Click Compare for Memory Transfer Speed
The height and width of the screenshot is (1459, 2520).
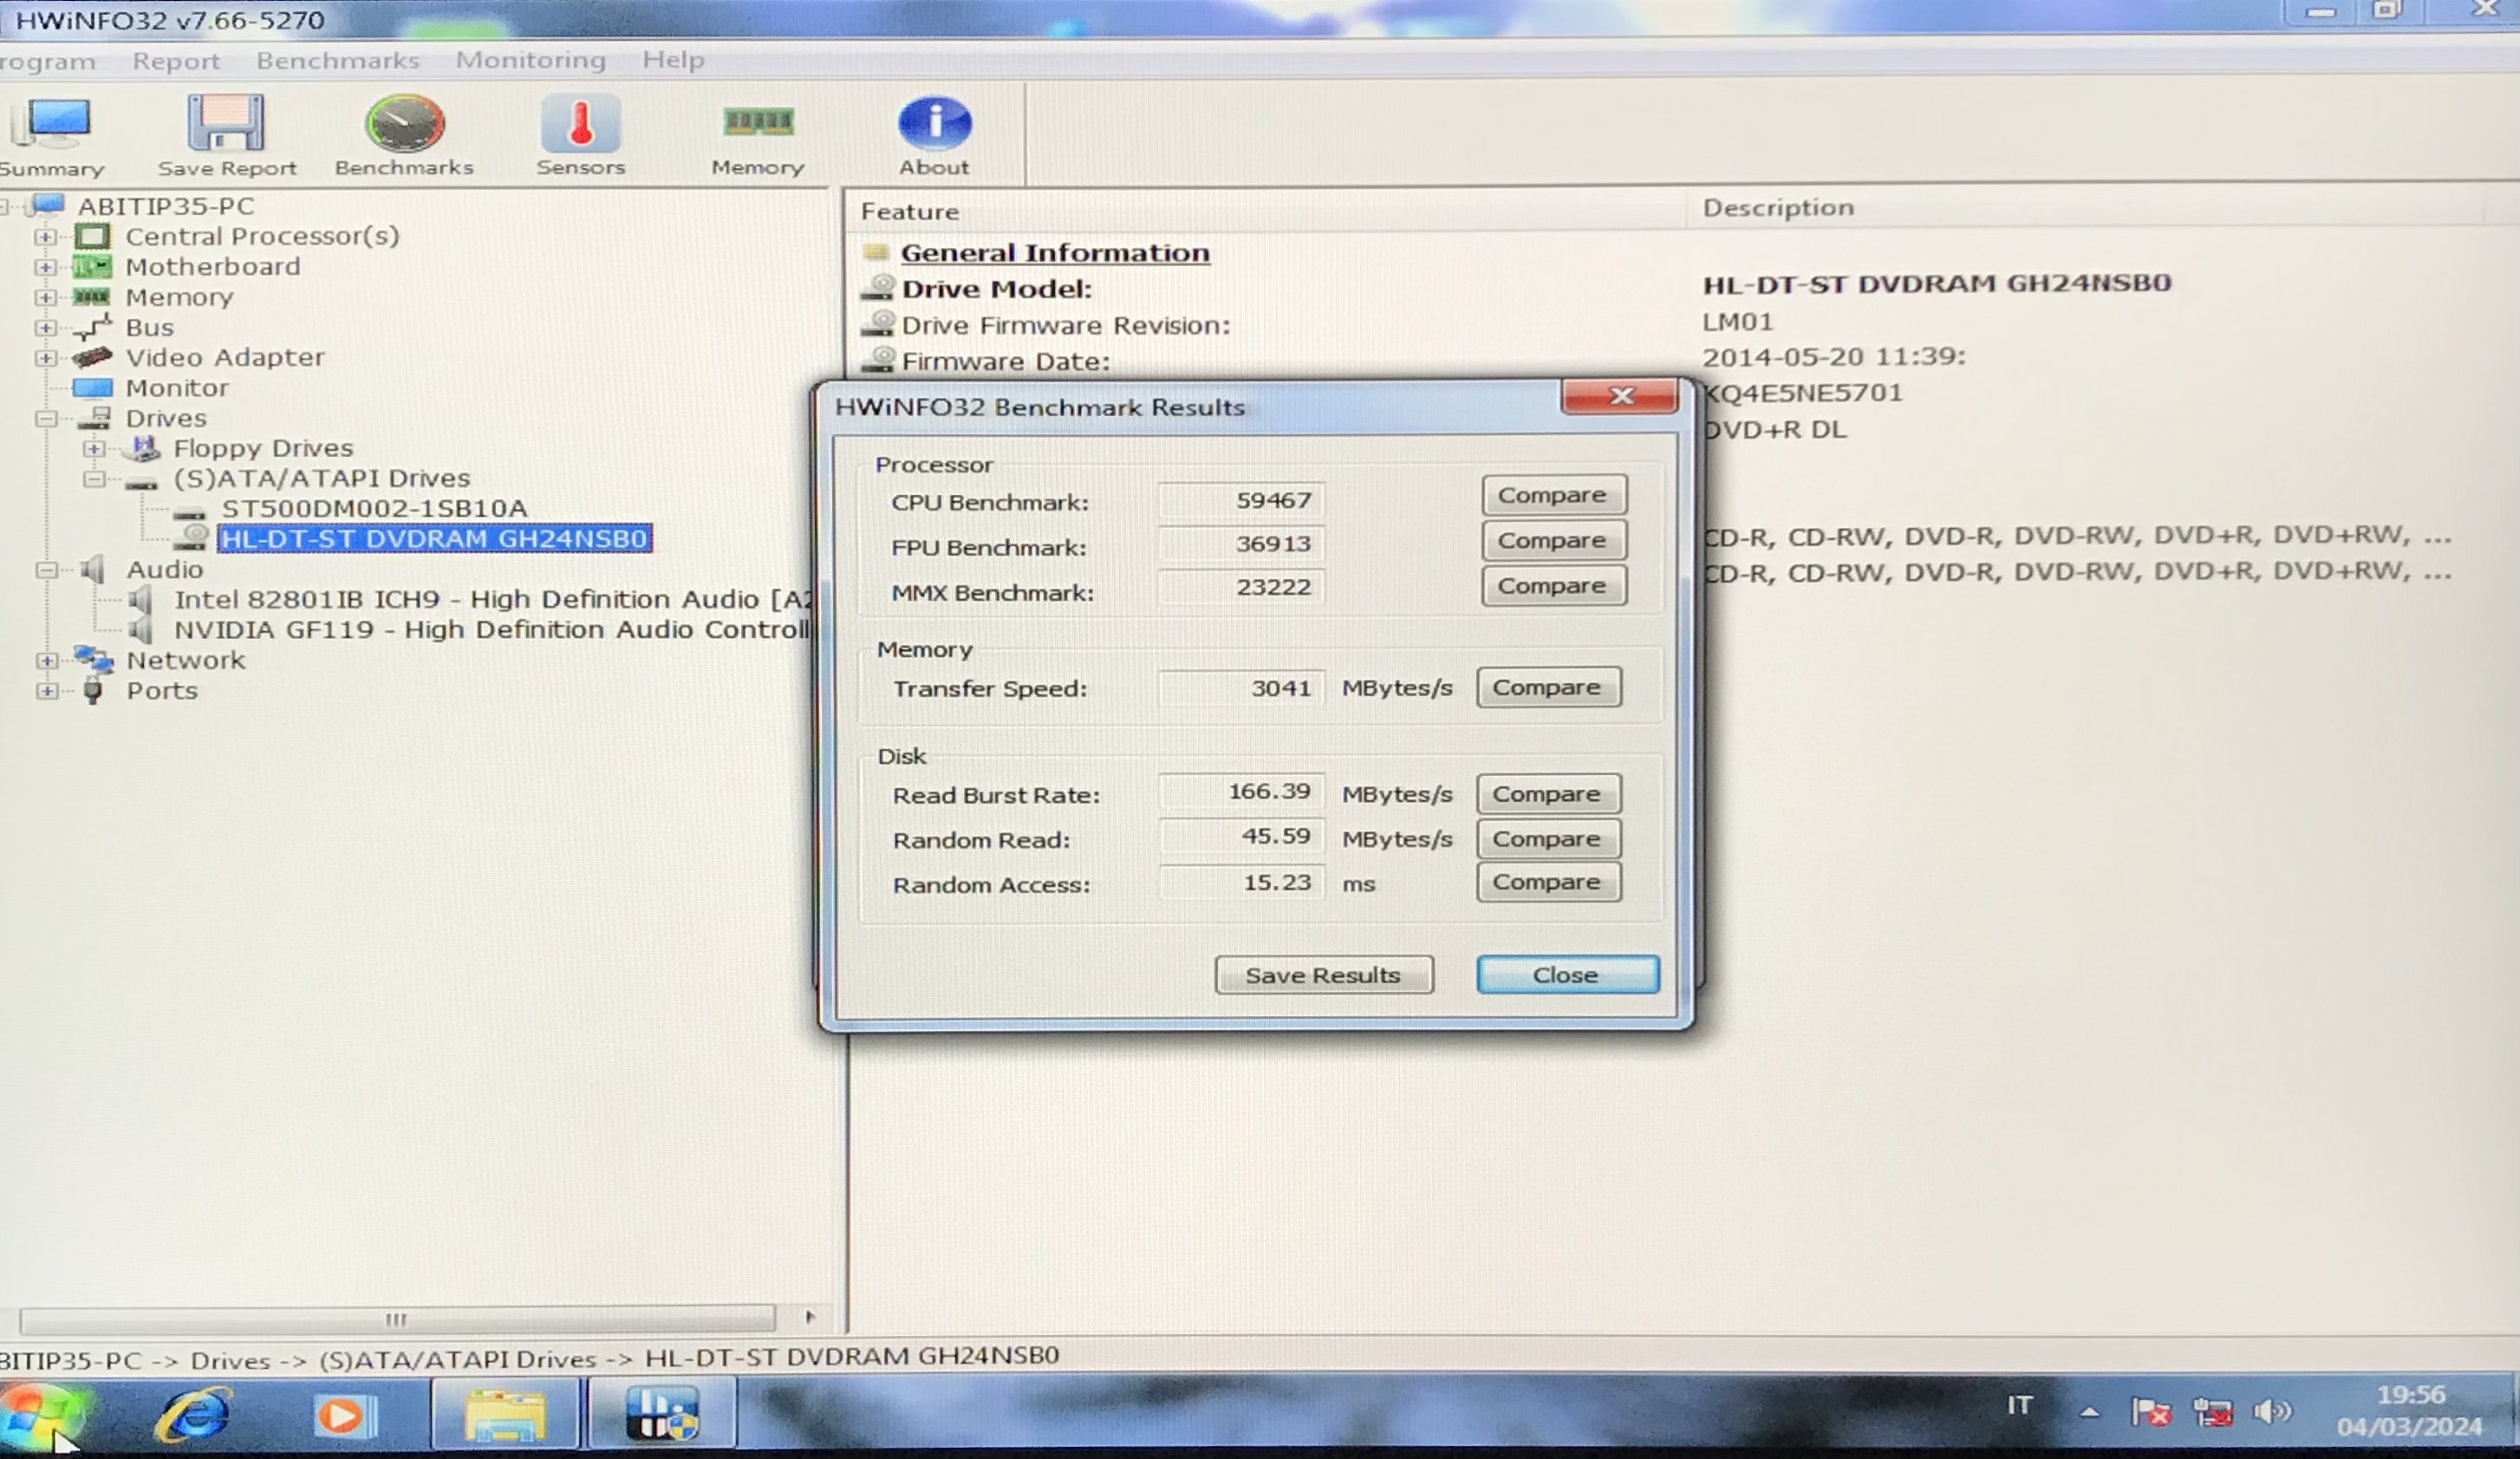click(1547, 688)
